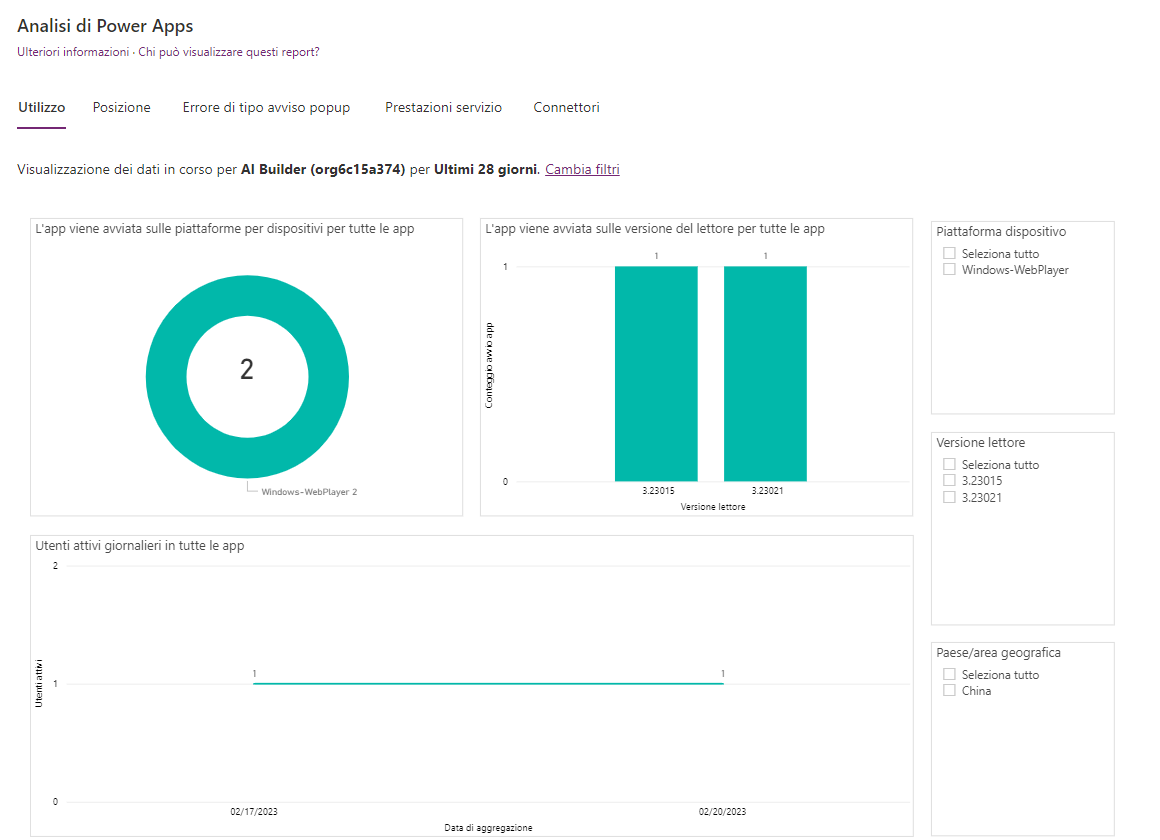Tick Seleziona tutto under Versione lettore
This screenshot has height=840, width=1160.
coord(950,465)
